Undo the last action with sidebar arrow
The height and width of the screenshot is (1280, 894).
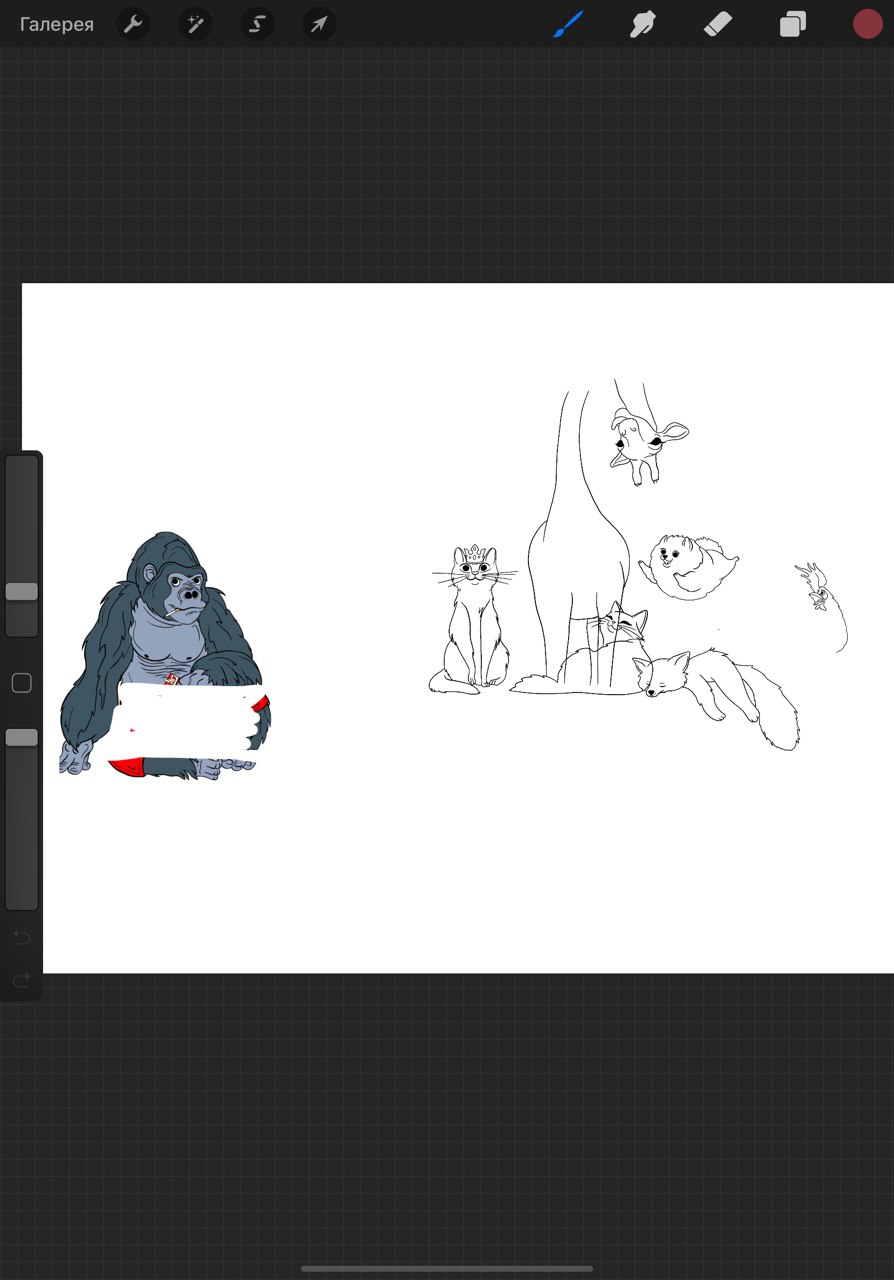coord(21,937)
